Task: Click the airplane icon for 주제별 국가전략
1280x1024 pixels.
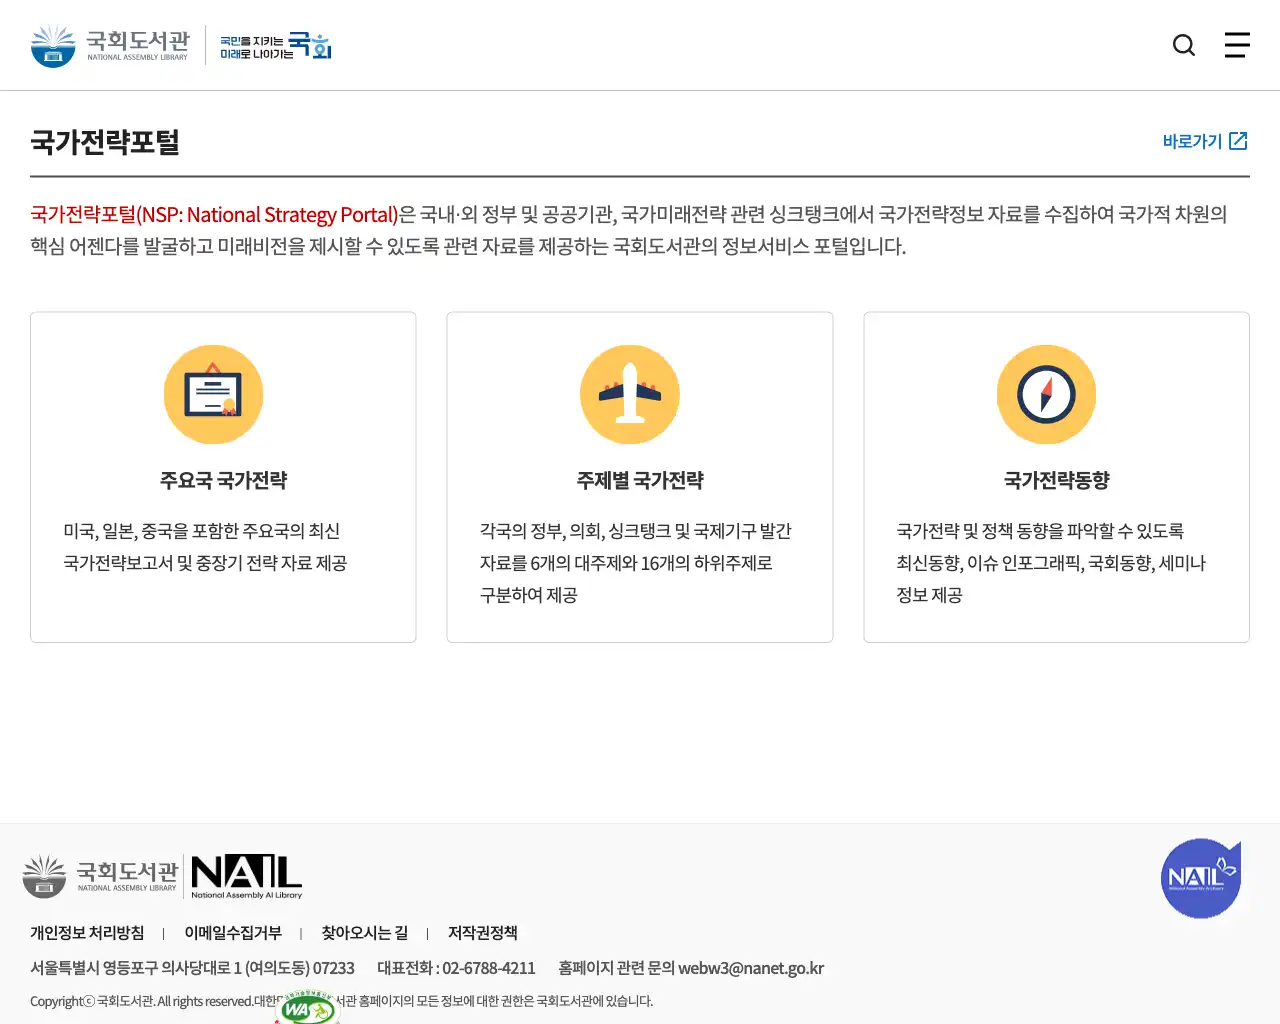Action: [x=630, y=394]
